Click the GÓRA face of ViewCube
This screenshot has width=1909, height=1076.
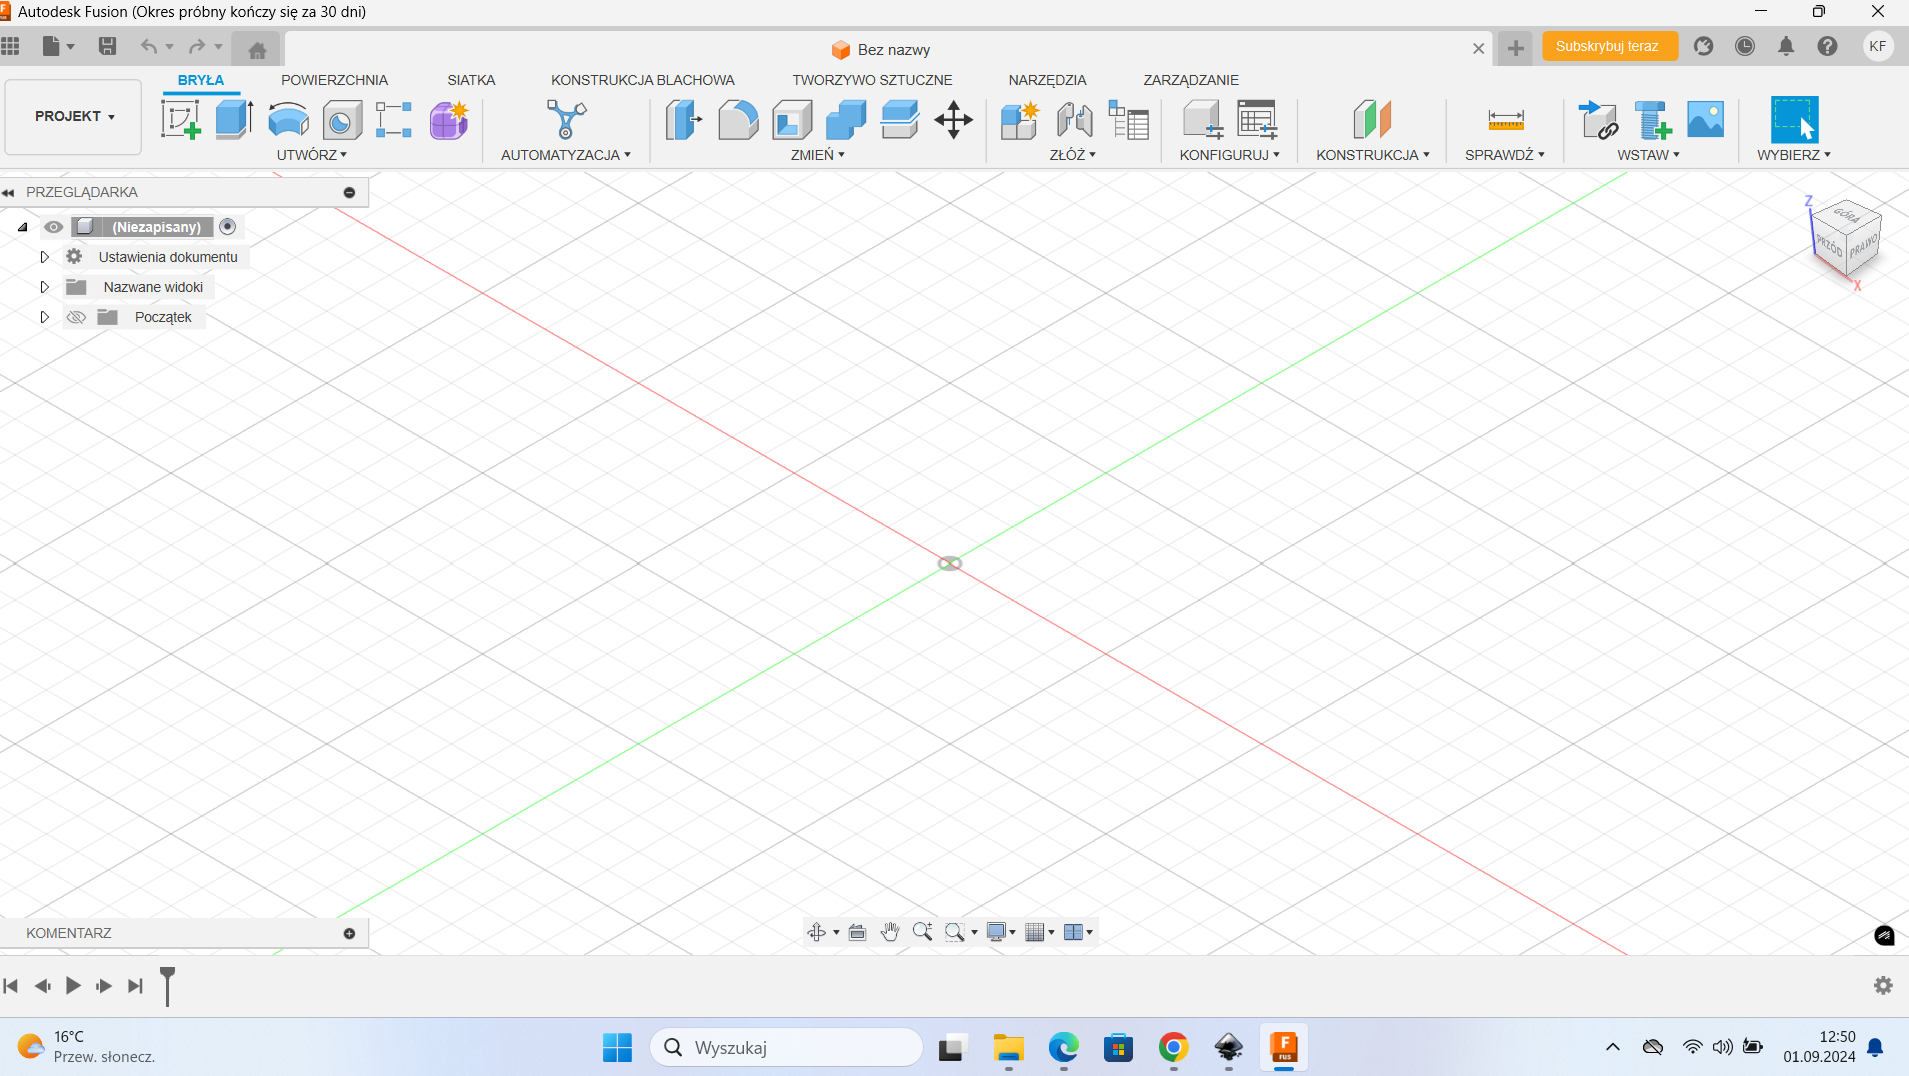(1846, 215)
